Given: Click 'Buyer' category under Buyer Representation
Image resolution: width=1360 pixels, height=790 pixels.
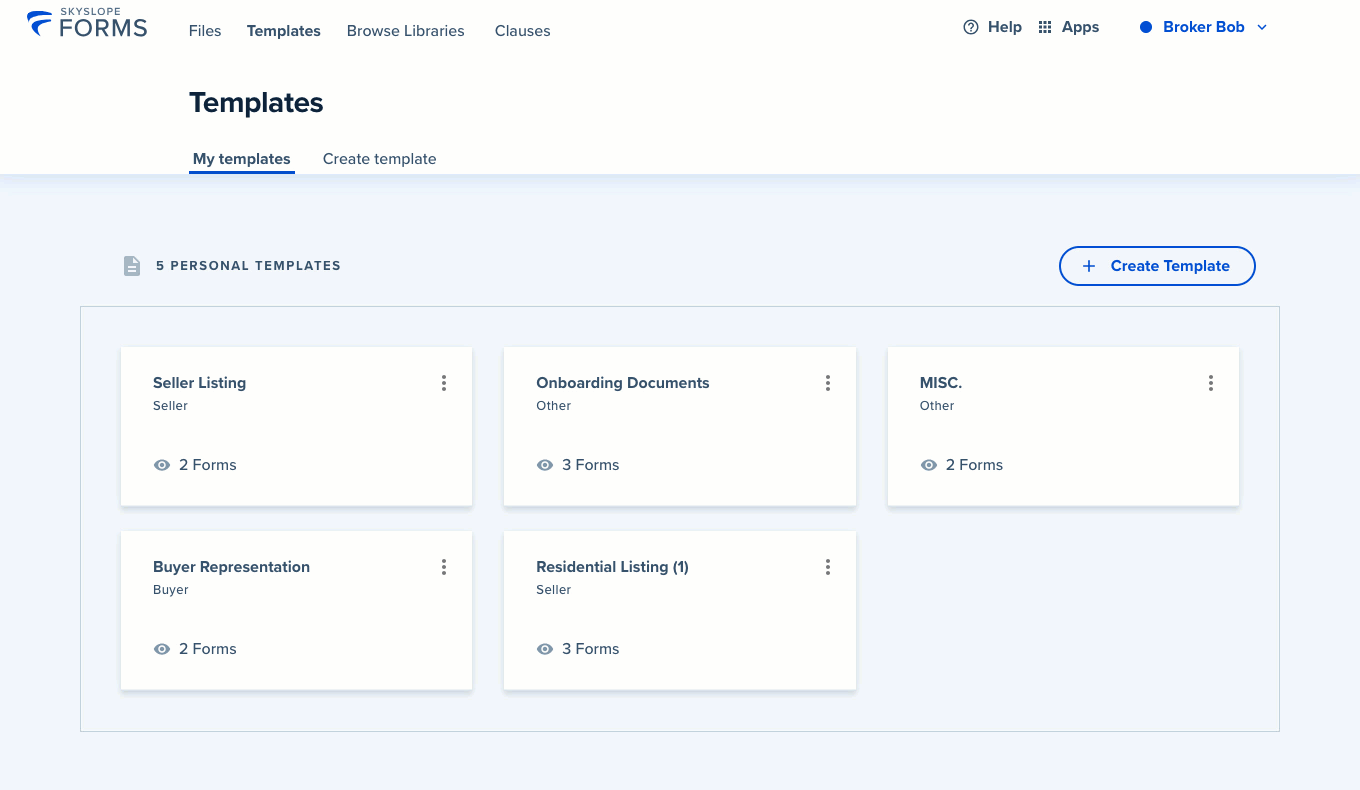Looking at the screenshot, I should click(x=171, y=590).
